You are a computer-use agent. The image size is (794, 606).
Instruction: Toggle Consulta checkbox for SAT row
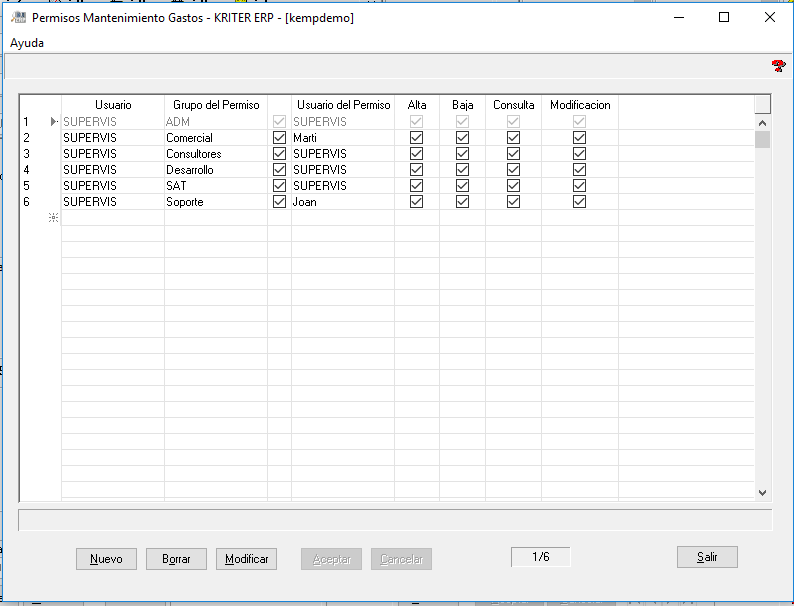[x=513, y=186]
